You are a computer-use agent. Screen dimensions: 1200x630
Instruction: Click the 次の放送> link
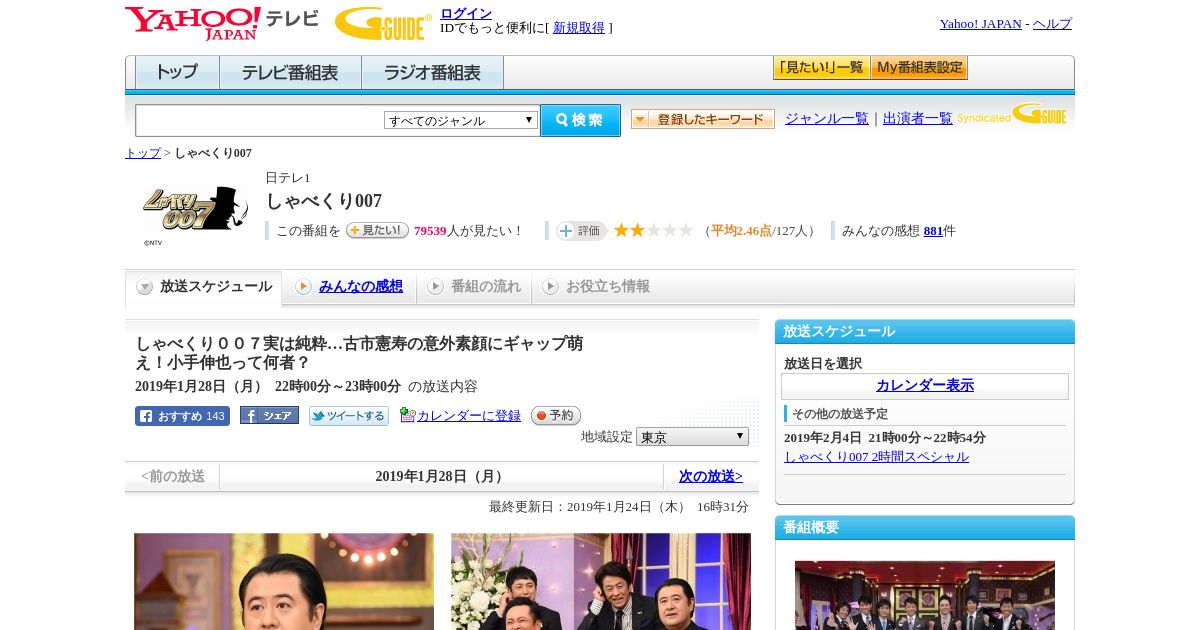[x=711, y=477]
